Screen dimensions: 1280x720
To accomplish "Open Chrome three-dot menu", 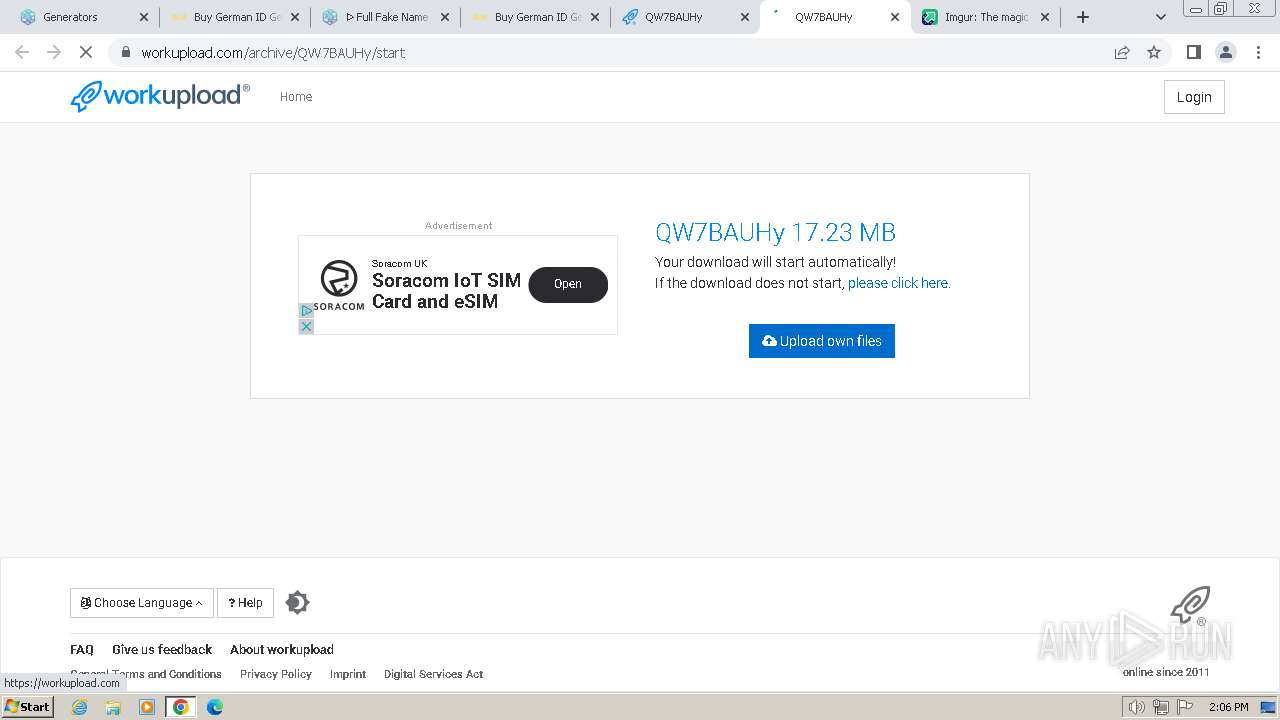I will 1259,52.
